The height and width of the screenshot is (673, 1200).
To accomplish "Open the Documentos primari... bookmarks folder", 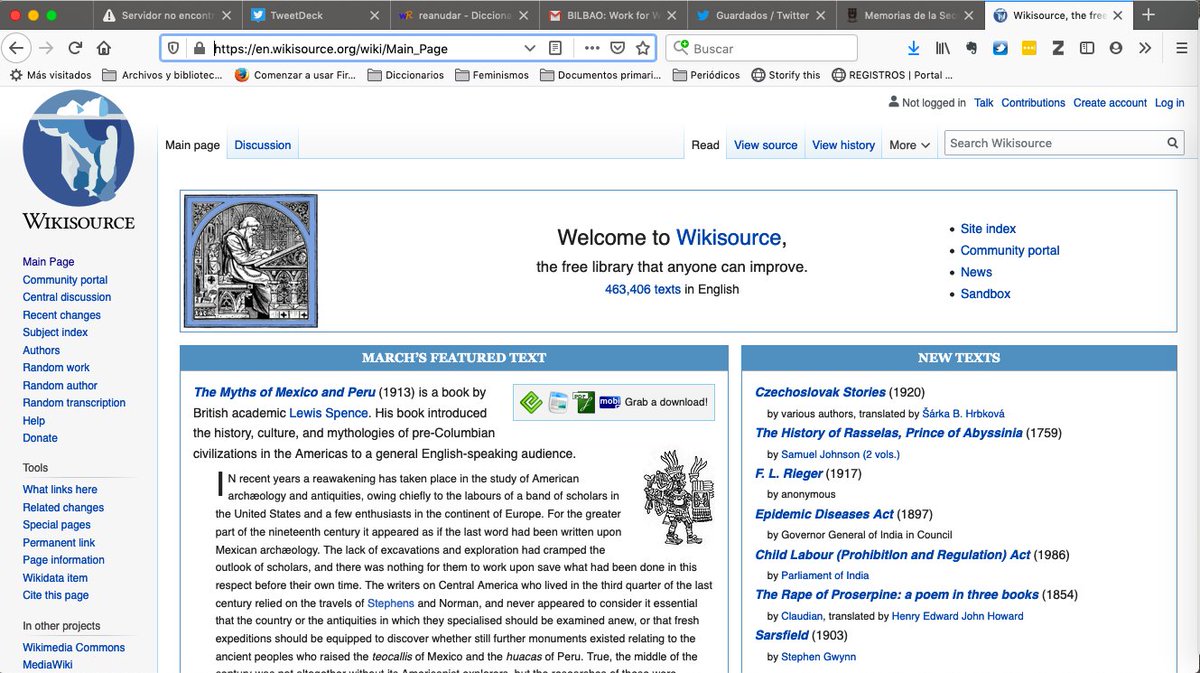I will (600, 75).
